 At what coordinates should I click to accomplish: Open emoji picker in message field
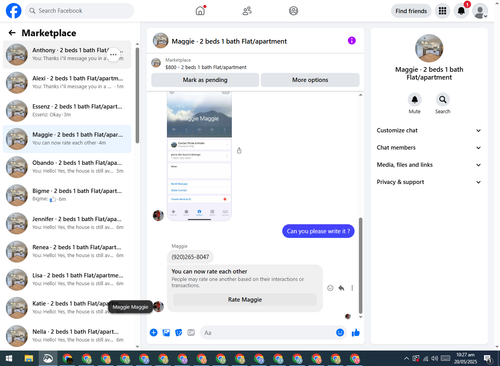click(x=340, y=332)
